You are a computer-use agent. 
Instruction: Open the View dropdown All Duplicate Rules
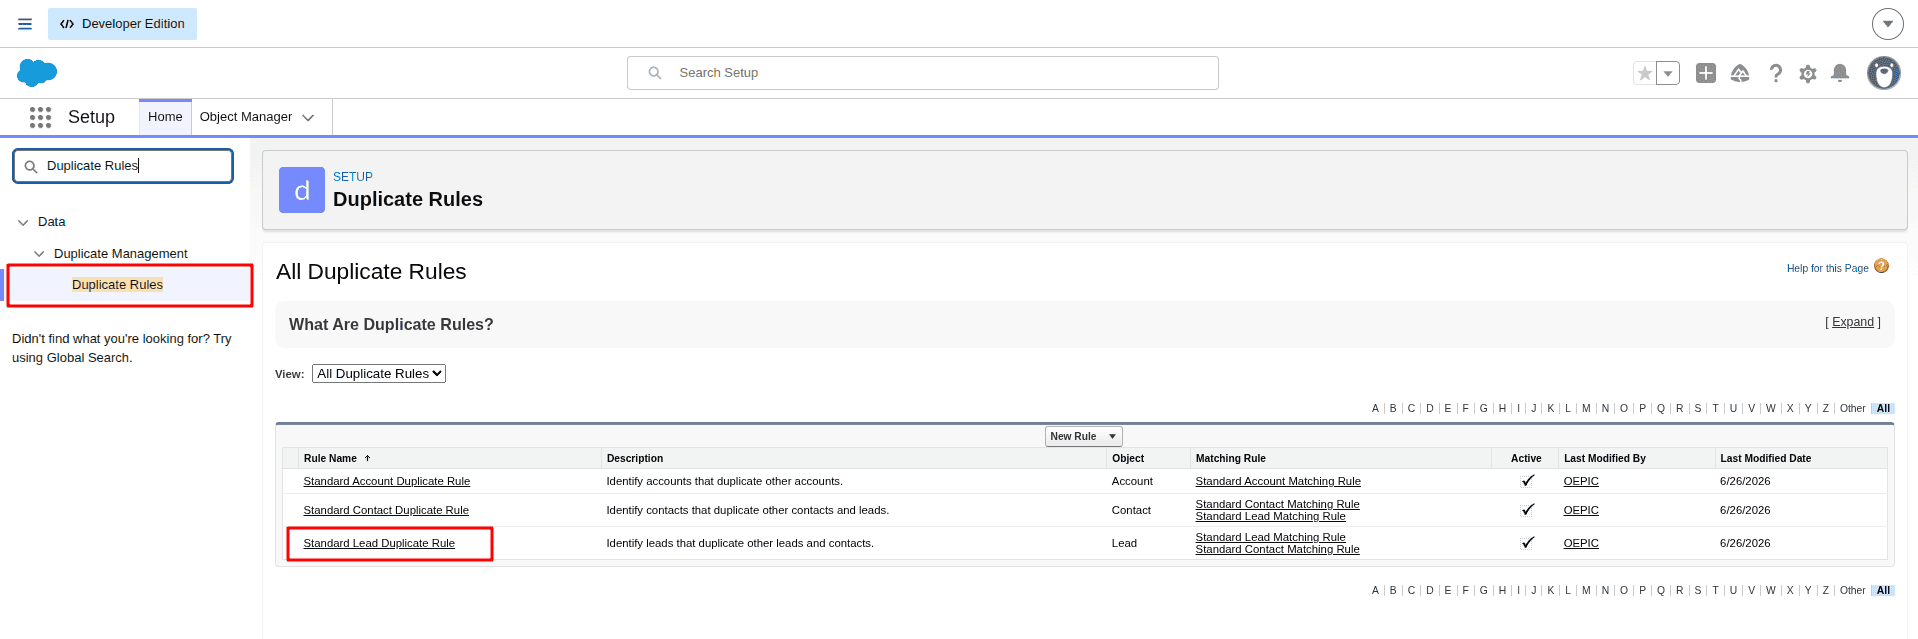379,374
